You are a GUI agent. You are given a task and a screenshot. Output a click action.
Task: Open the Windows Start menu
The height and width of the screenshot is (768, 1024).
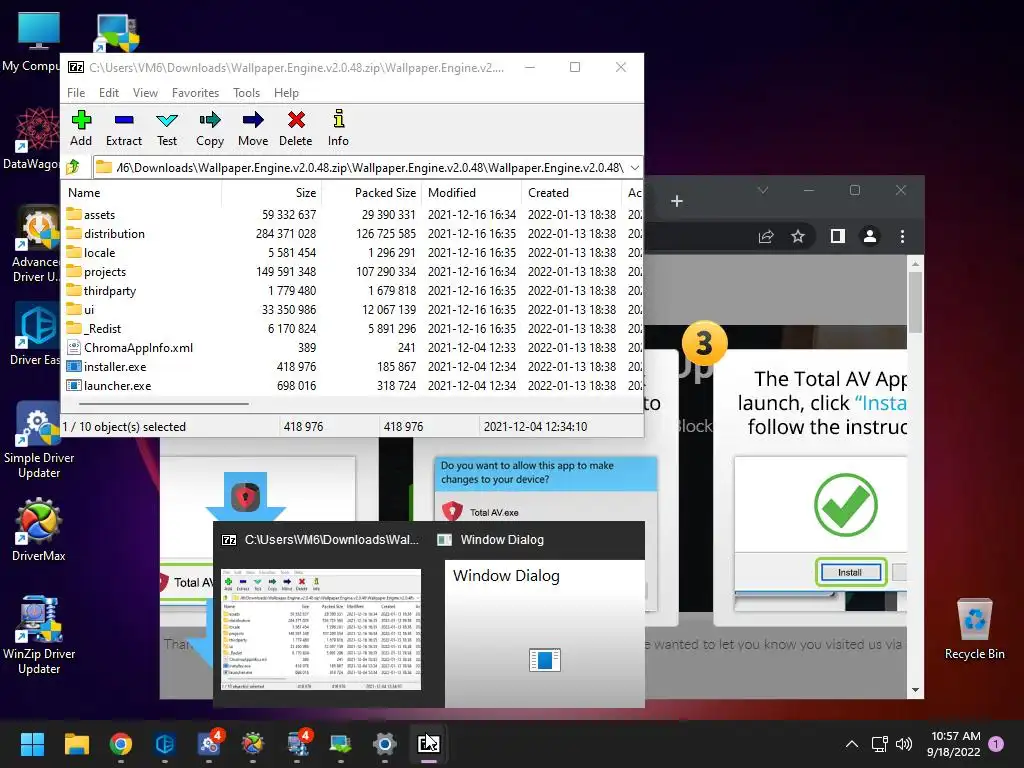click(32, 744)
